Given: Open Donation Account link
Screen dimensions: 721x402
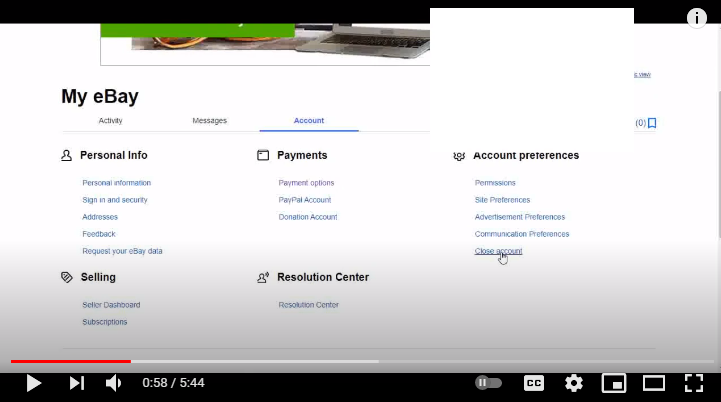Looking at the screenshot, I should pyautogui.click(x=308, y=217).
